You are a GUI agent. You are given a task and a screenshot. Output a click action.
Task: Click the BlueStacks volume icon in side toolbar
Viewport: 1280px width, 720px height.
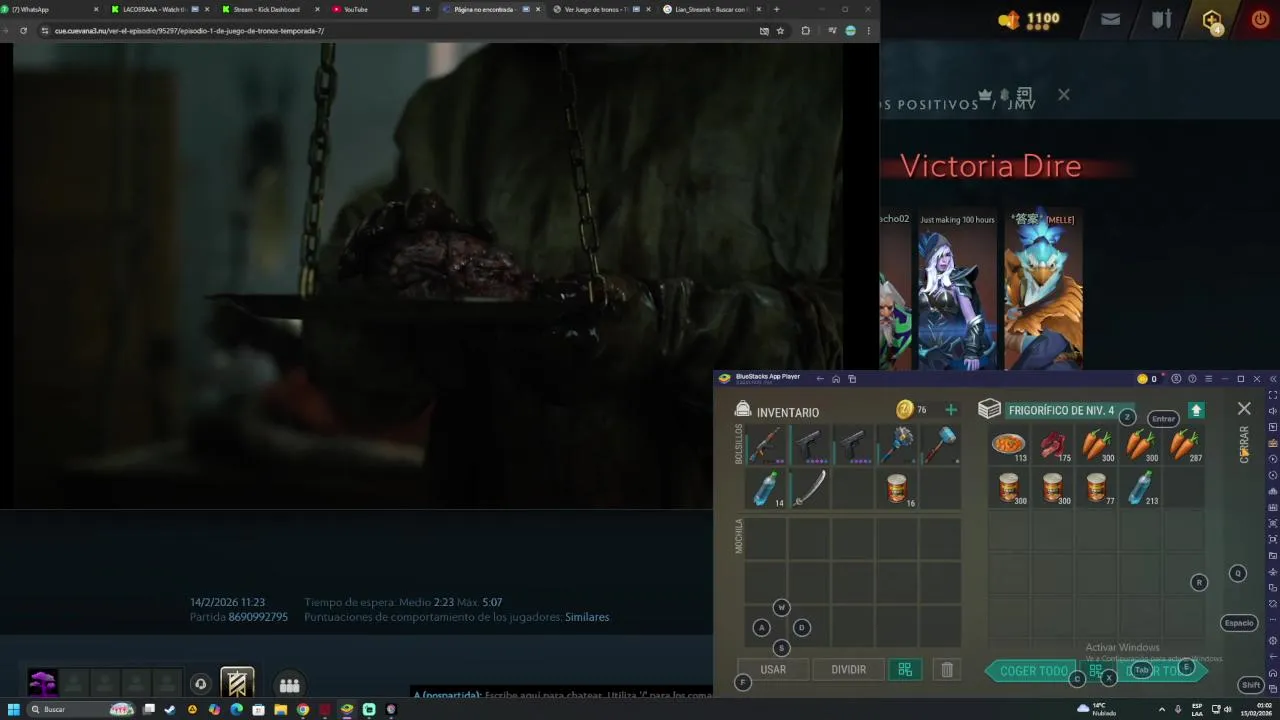[x=1272, y=411]
